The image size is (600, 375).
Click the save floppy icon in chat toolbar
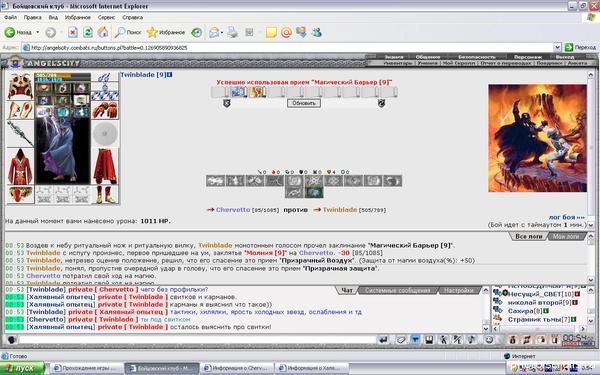429,340
